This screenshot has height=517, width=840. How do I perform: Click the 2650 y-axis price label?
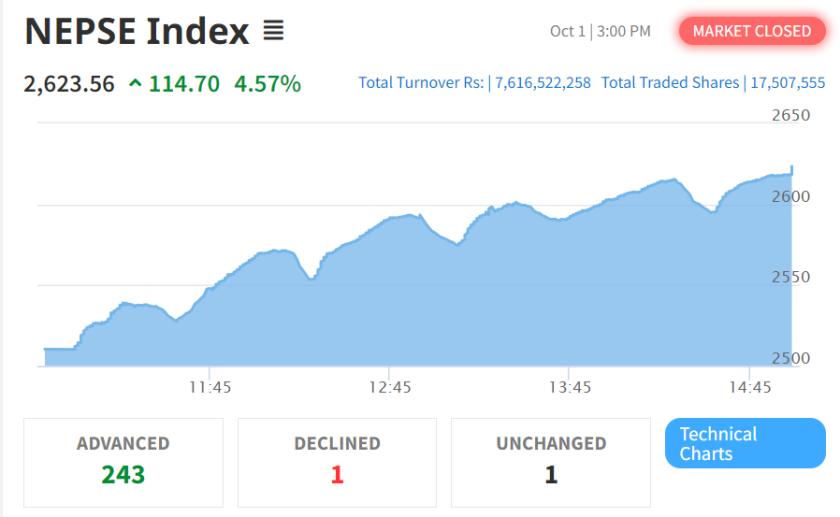791,116
